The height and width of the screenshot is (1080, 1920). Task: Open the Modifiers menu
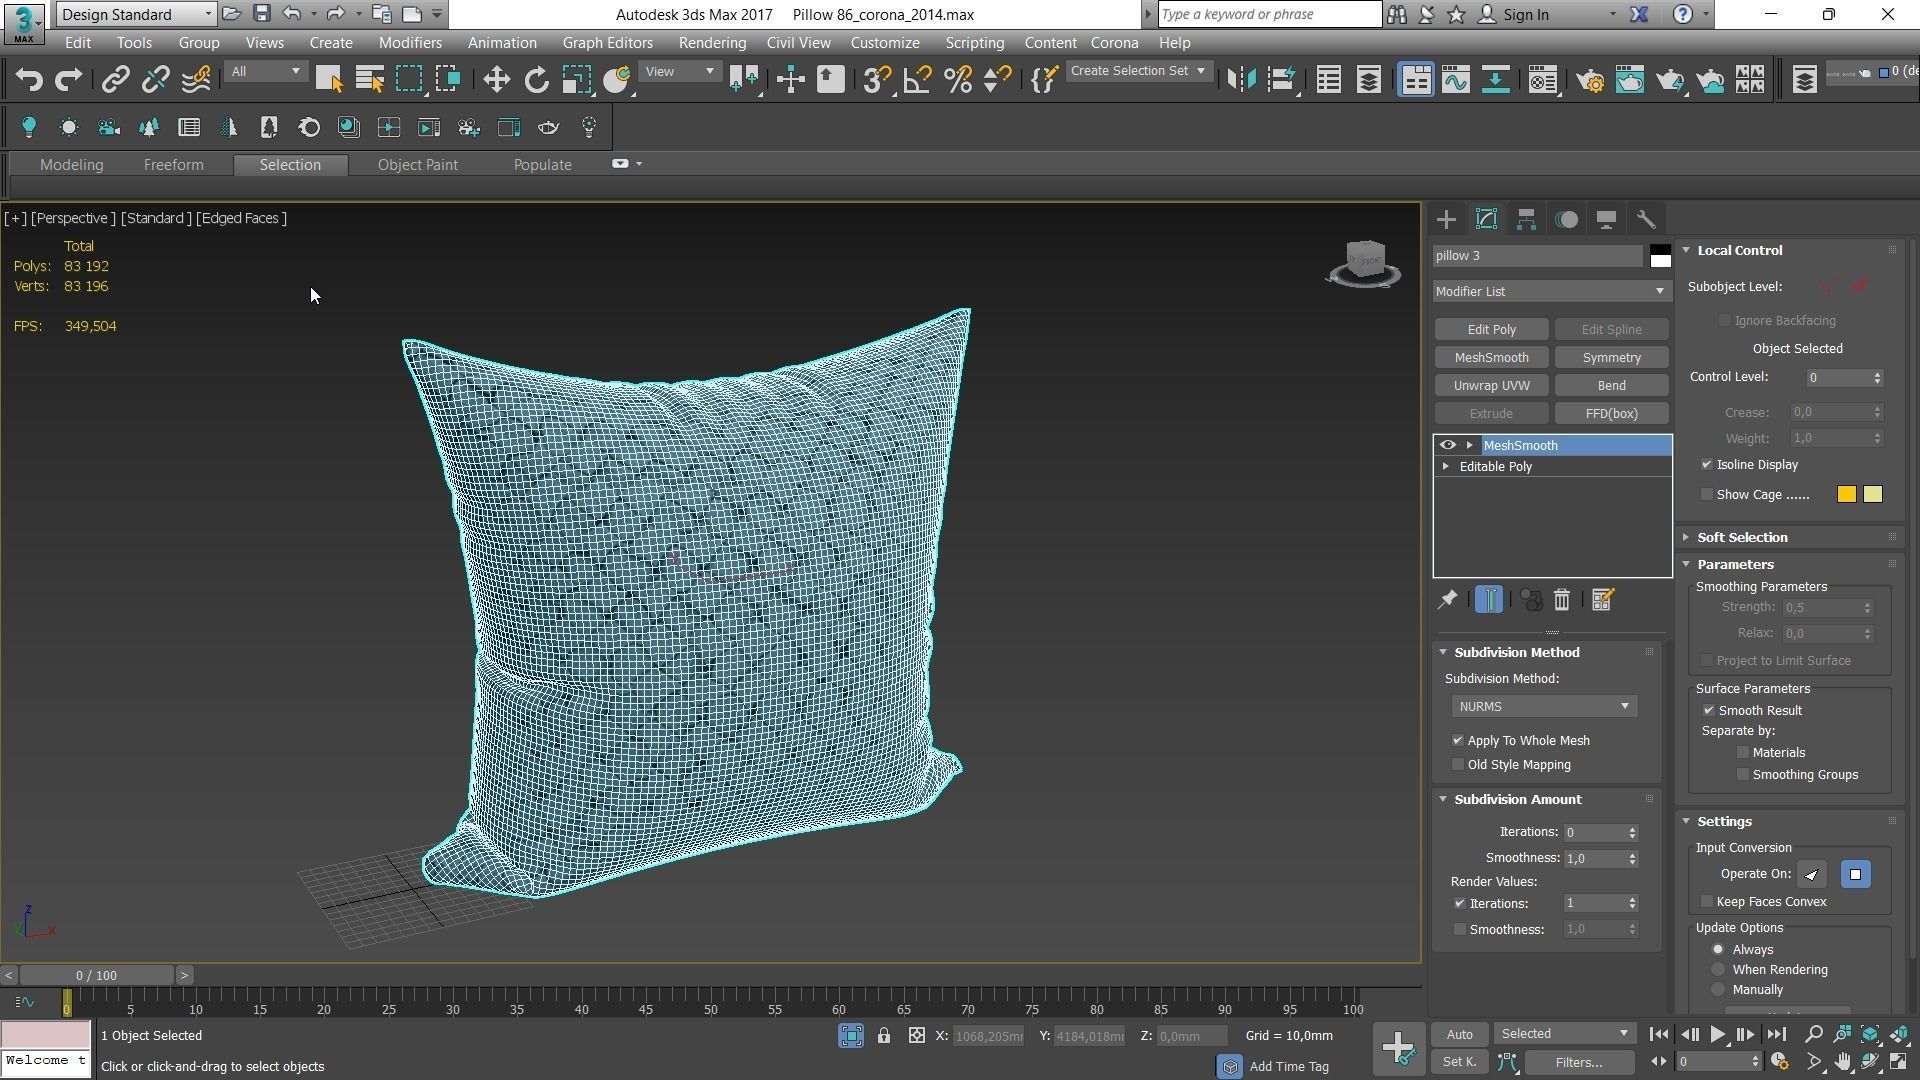pos(410,43)
